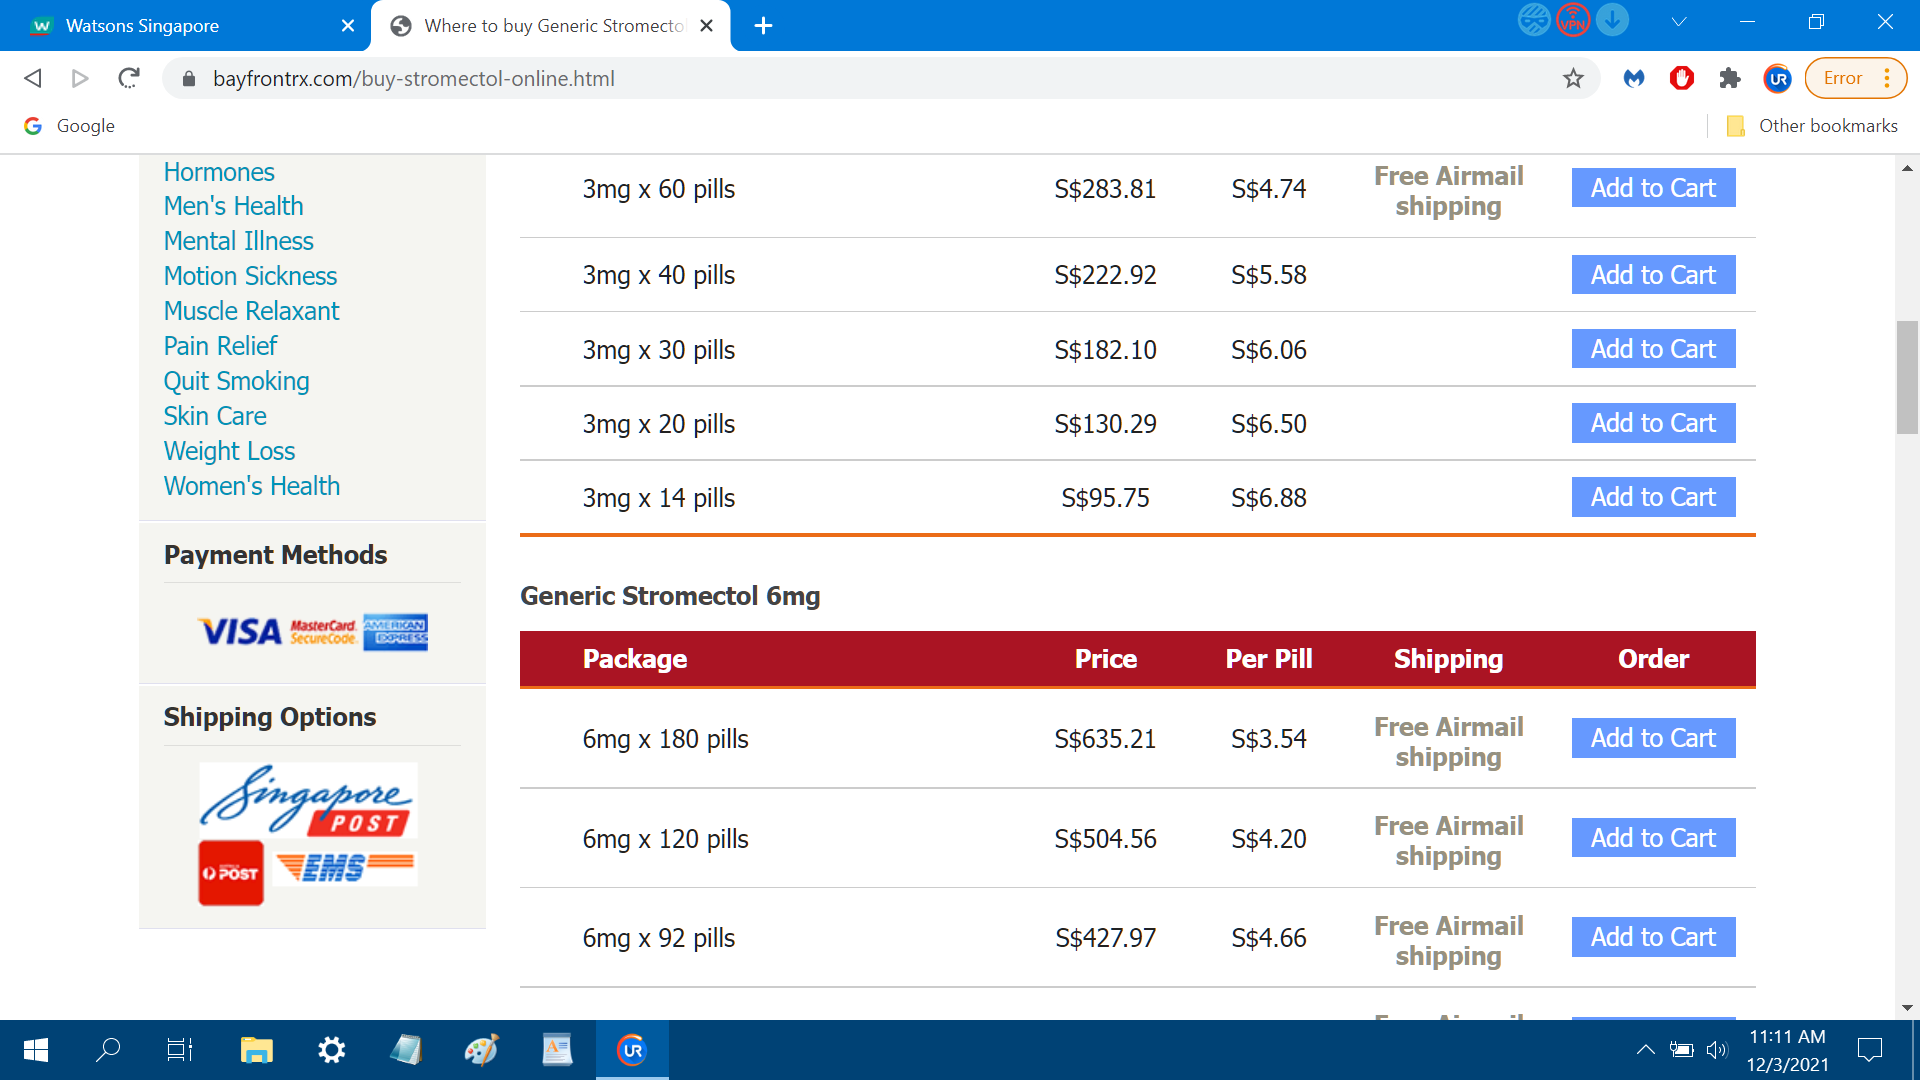Add 3mg x 20 pills to cart
Viewport: 1920px width, 1080px height.
coord(1653,423)
